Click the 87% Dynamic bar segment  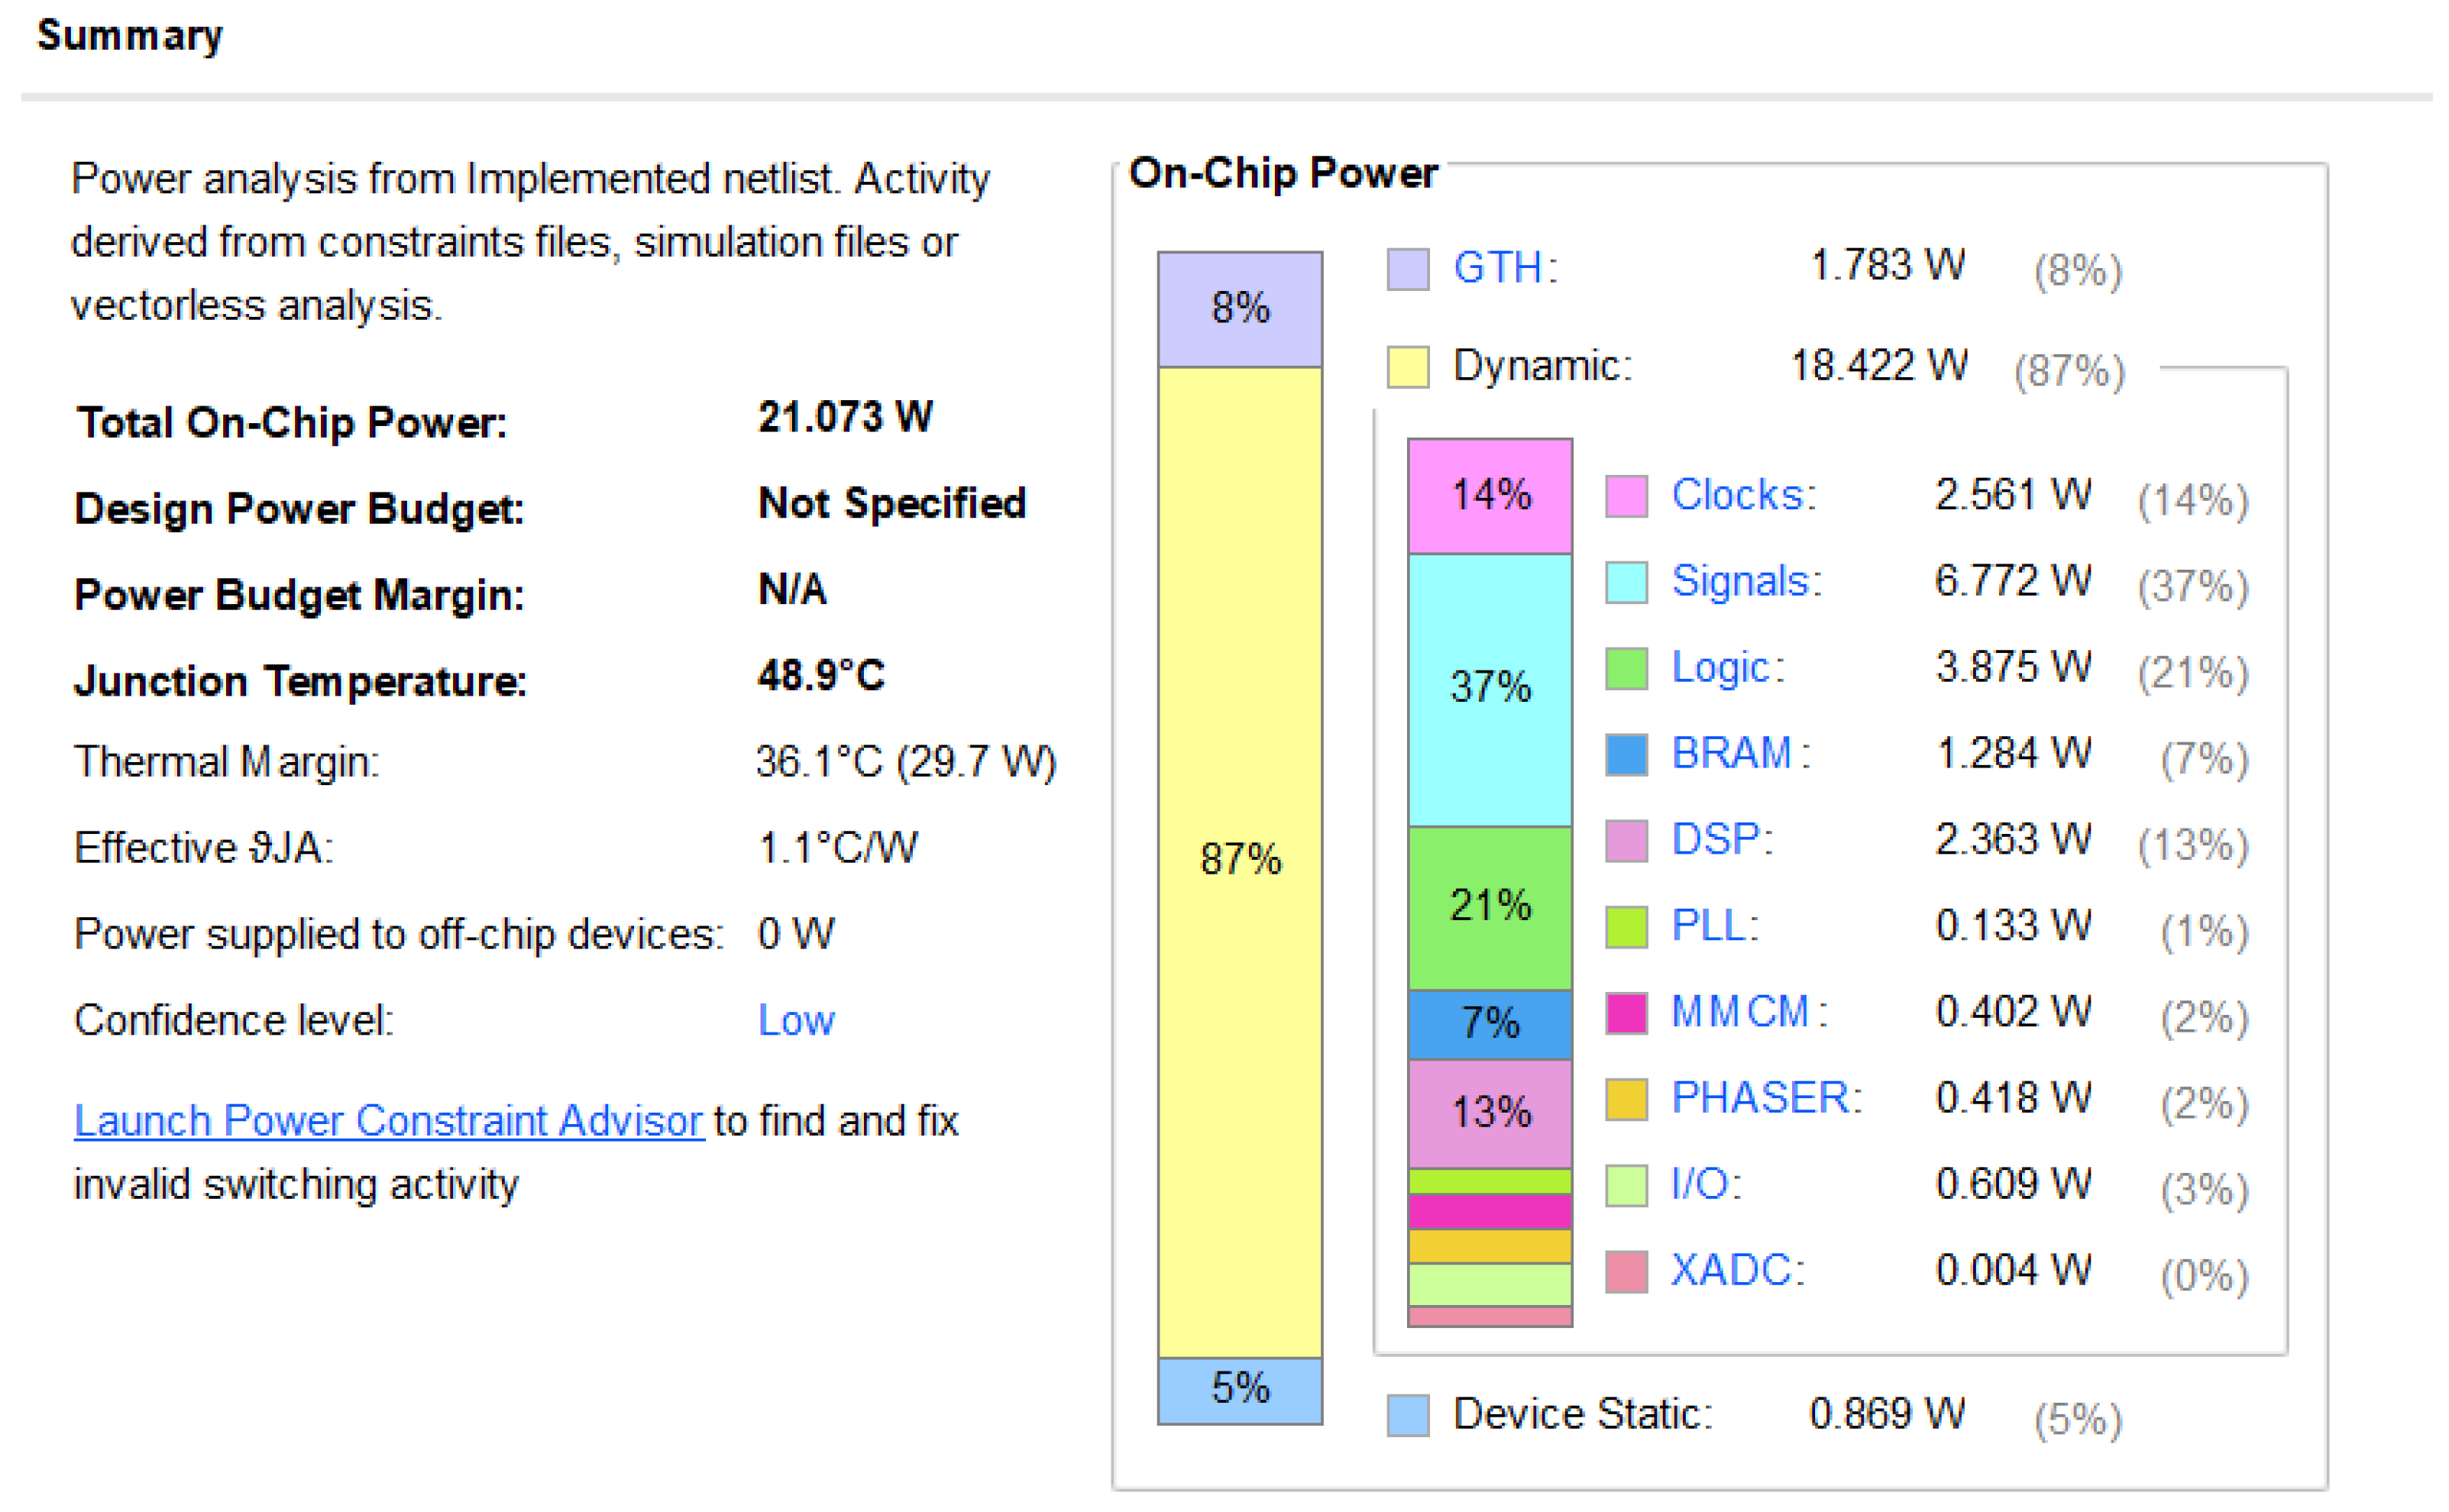pyautogui.click(x=1240, y=860)
